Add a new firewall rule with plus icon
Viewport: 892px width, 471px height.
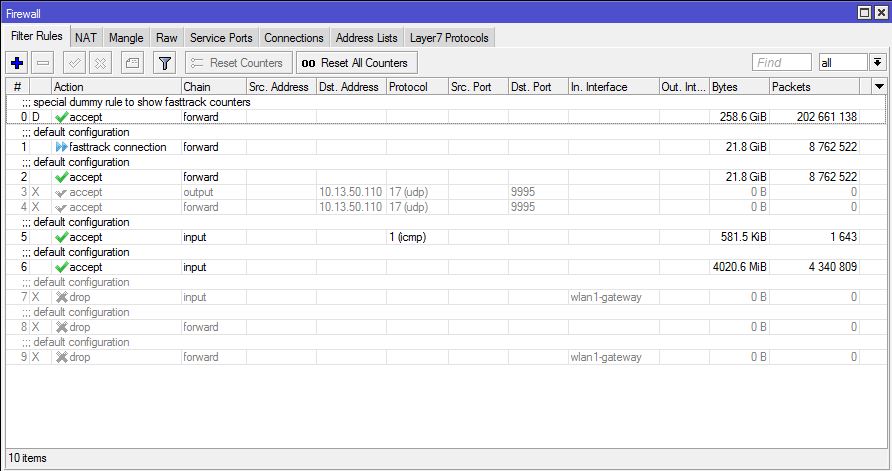click(17, 63)
